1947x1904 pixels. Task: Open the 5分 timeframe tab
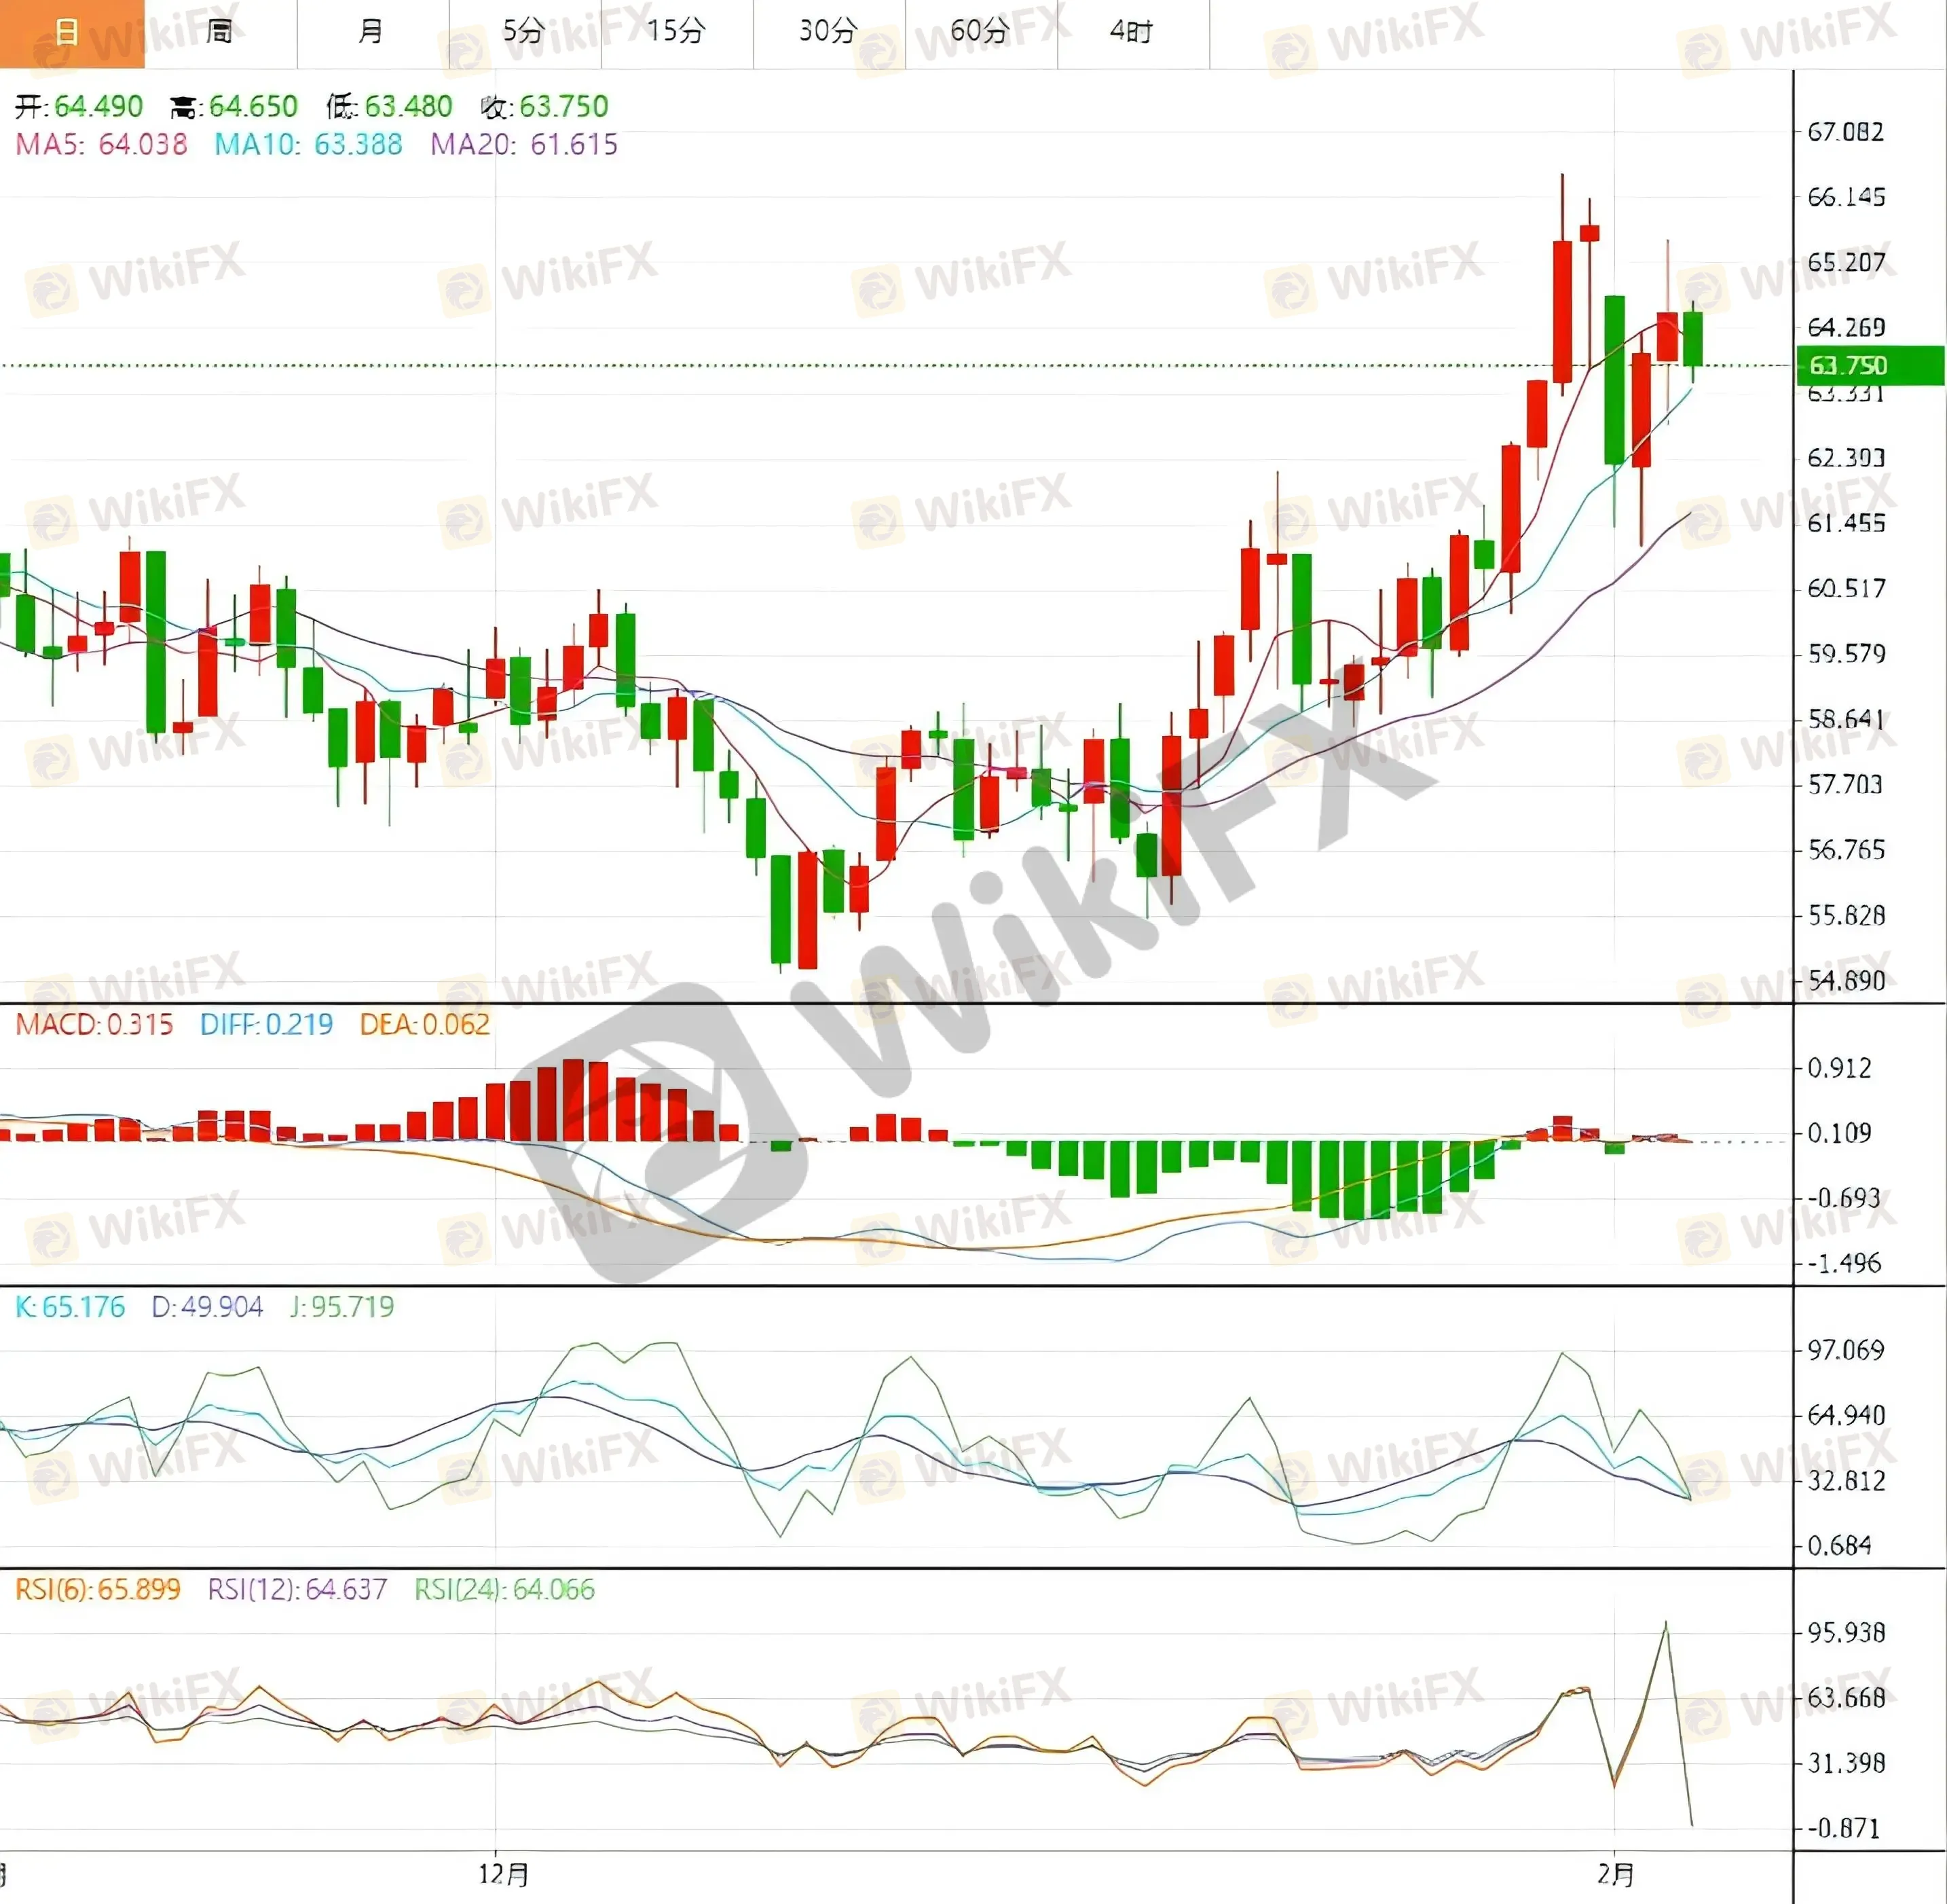[x=524, y=33]
